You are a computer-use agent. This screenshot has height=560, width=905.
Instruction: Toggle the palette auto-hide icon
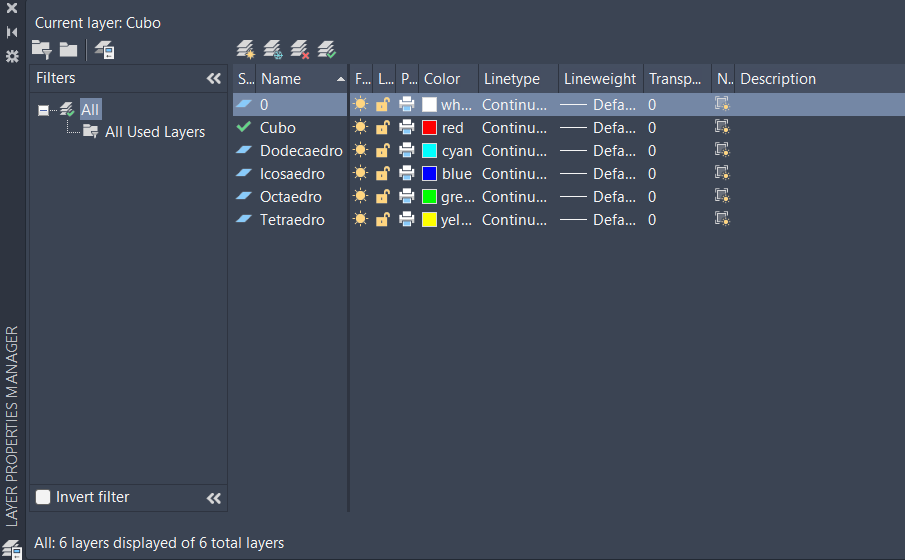point(12,32)
